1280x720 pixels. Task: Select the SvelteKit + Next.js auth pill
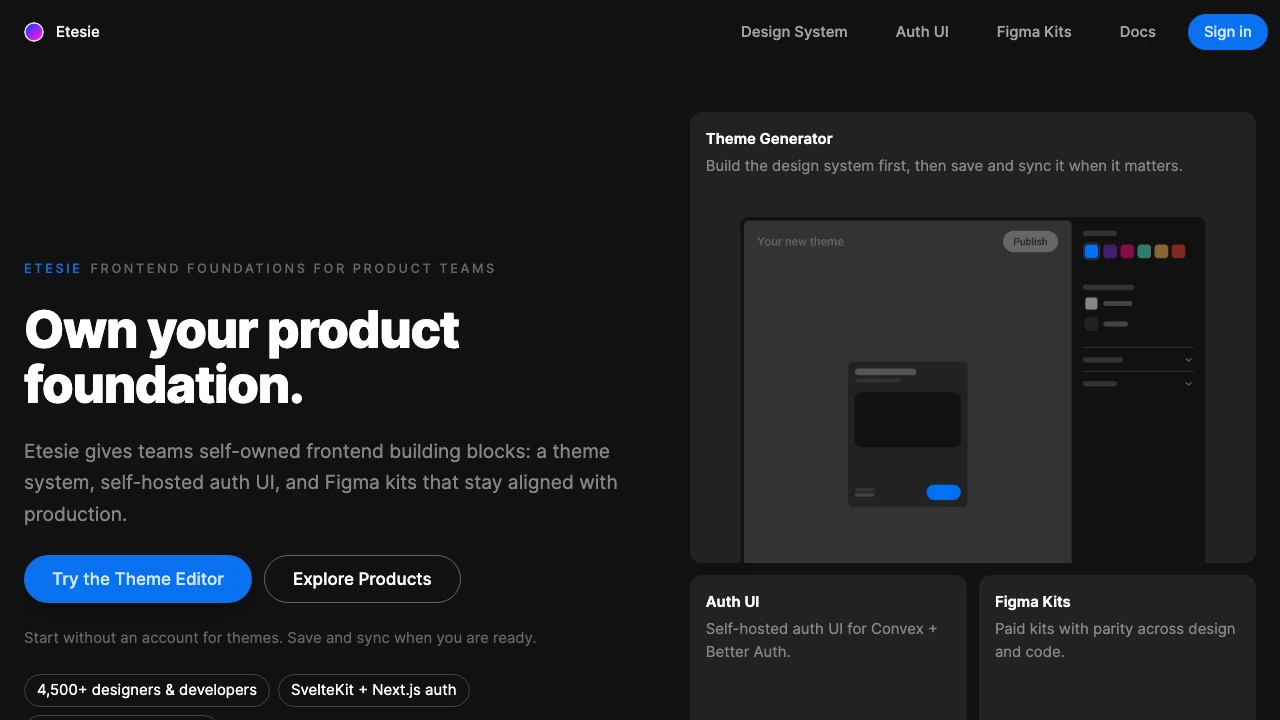click(374, 690)
